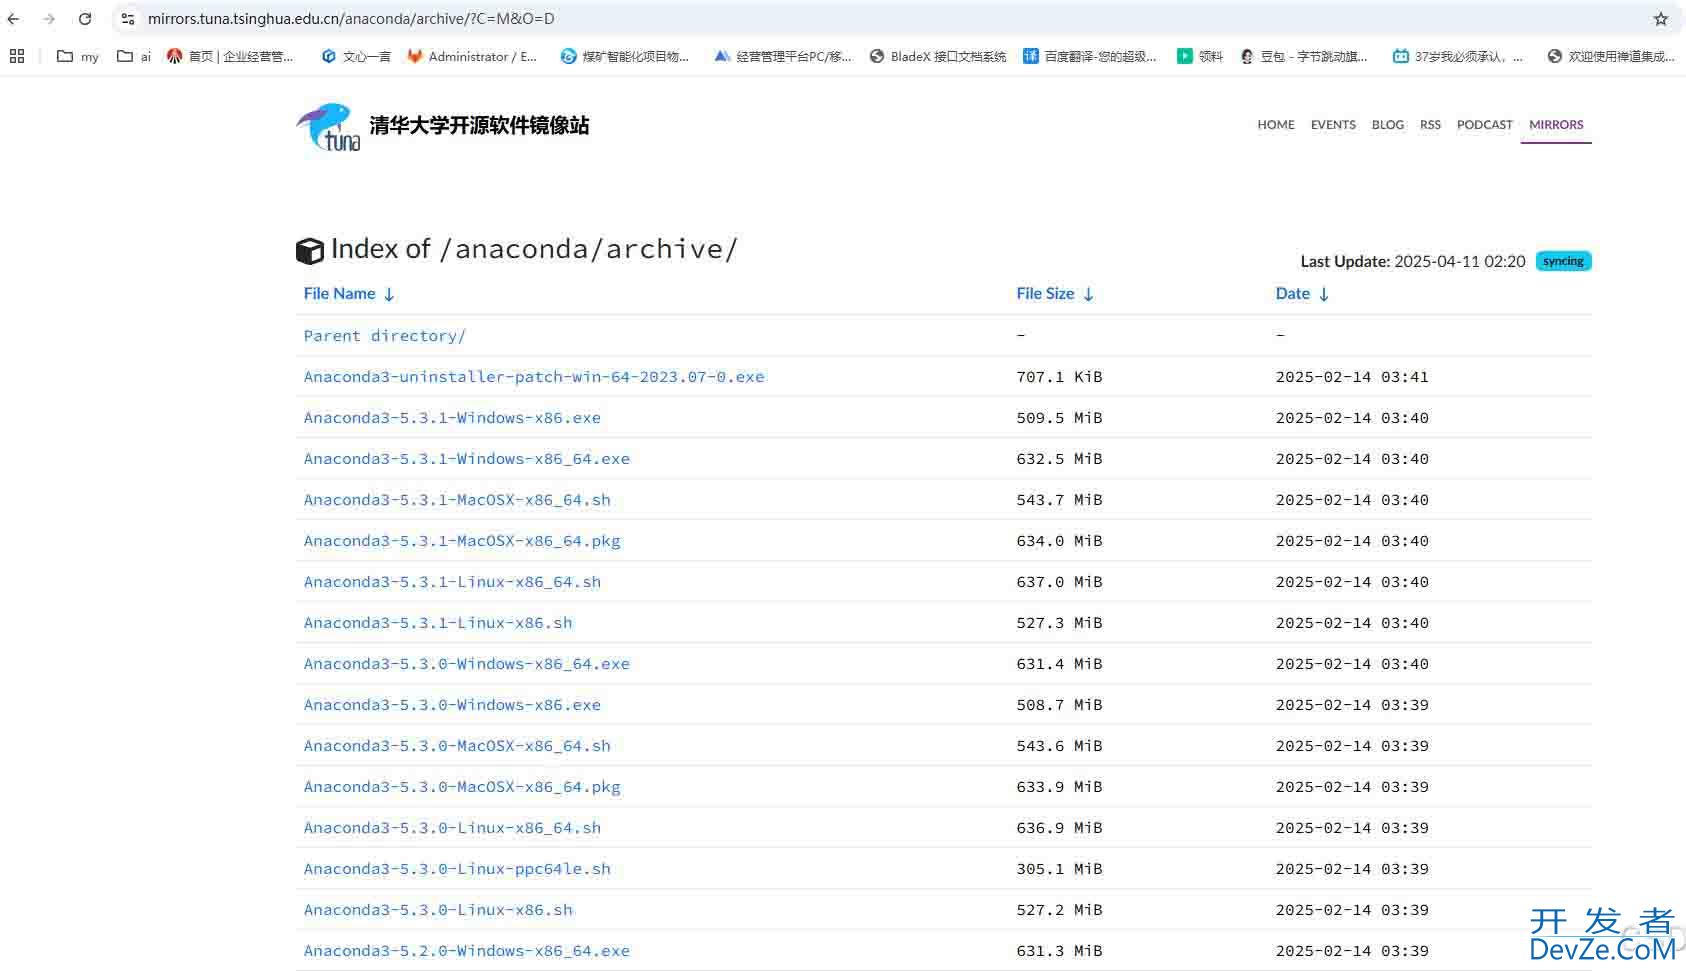
Task: Sort by File Name column arrow
Action: [x=389, y=294]
